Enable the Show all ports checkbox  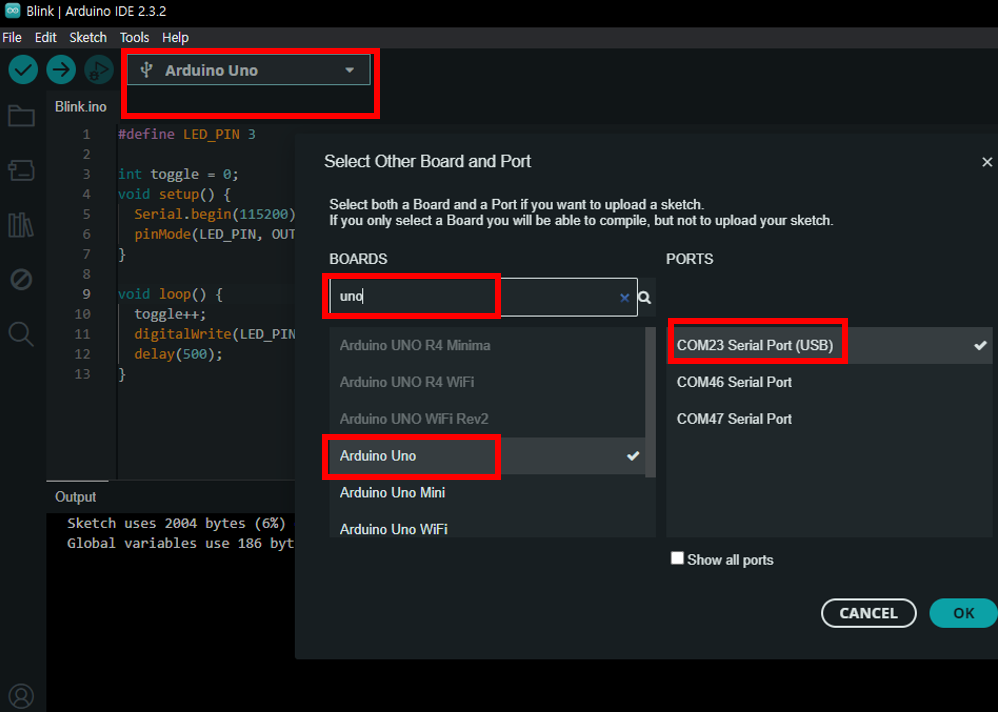[677, 559]
